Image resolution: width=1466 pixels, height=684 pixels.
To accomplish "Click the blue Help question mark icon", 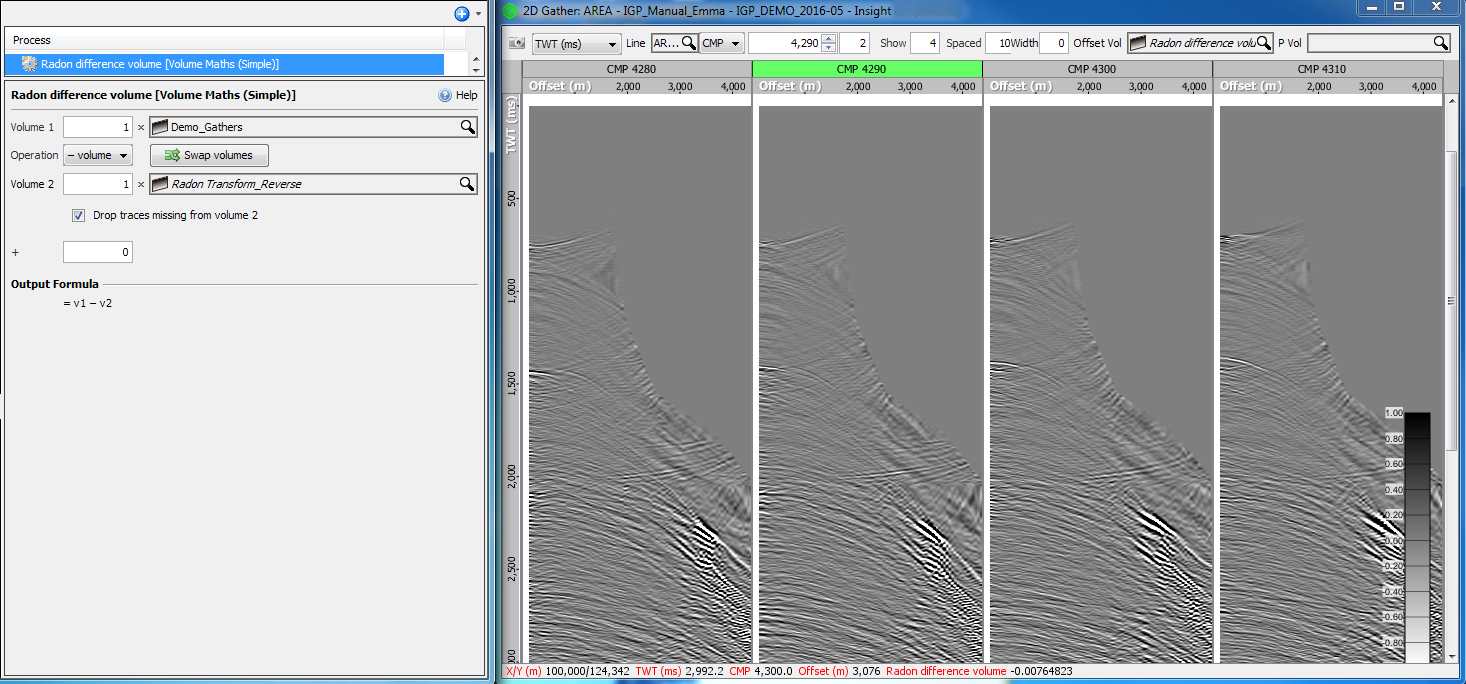I will [x=445, y=95].
